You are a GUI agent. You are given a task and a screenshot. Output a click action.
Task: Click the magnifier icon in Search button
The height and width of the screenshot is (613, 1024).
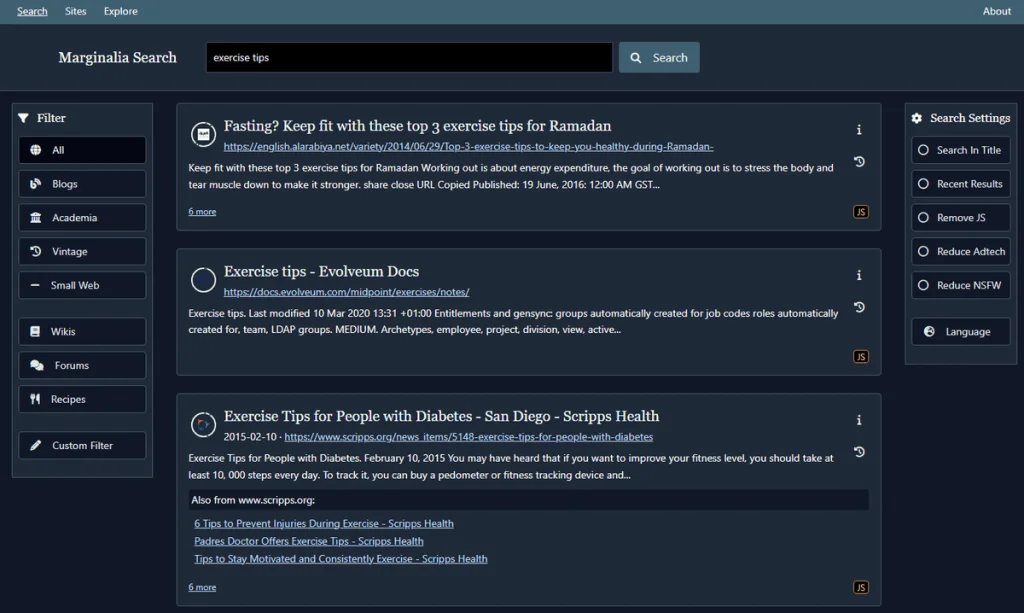click(635, 58)
